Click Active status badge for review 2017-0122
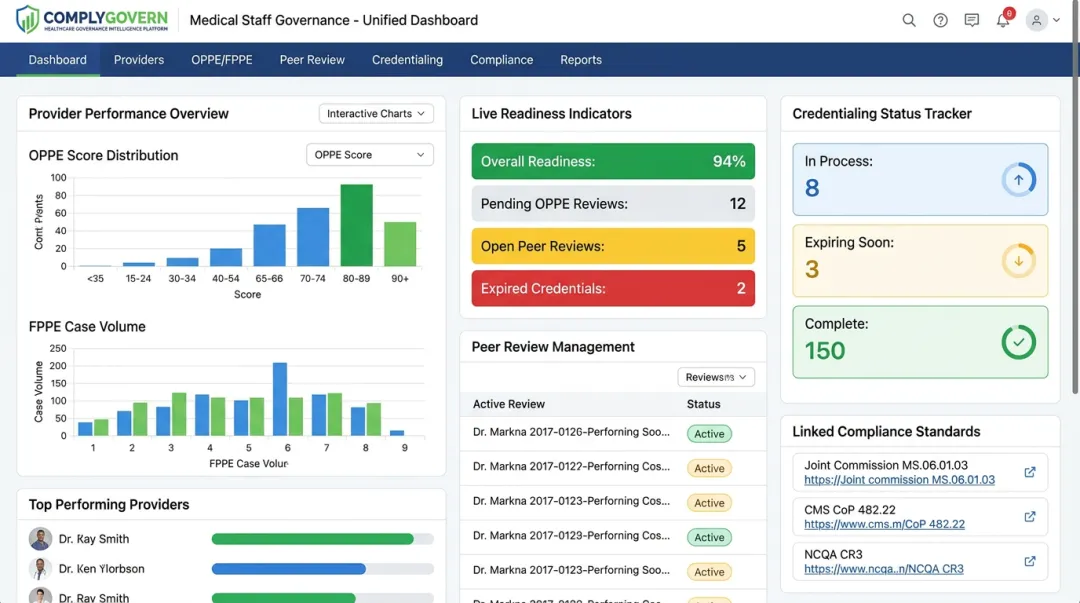This screenshot has height=603, width=1080. point(709,468)
